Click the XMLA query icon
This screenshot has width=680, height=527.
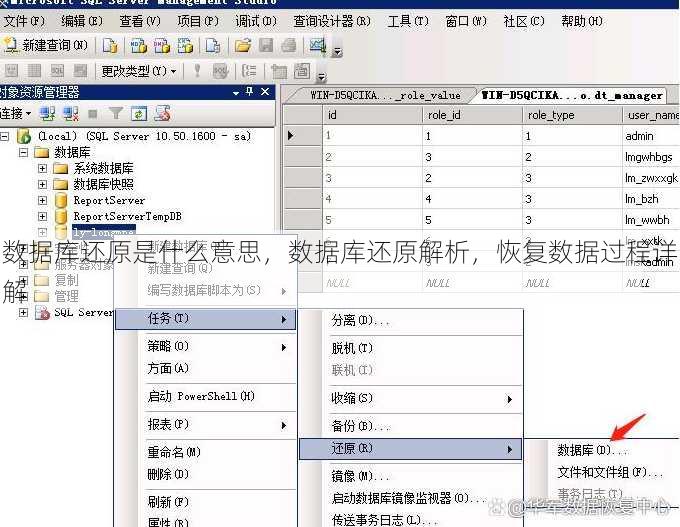pyautogui.click(x=185, y=45)
